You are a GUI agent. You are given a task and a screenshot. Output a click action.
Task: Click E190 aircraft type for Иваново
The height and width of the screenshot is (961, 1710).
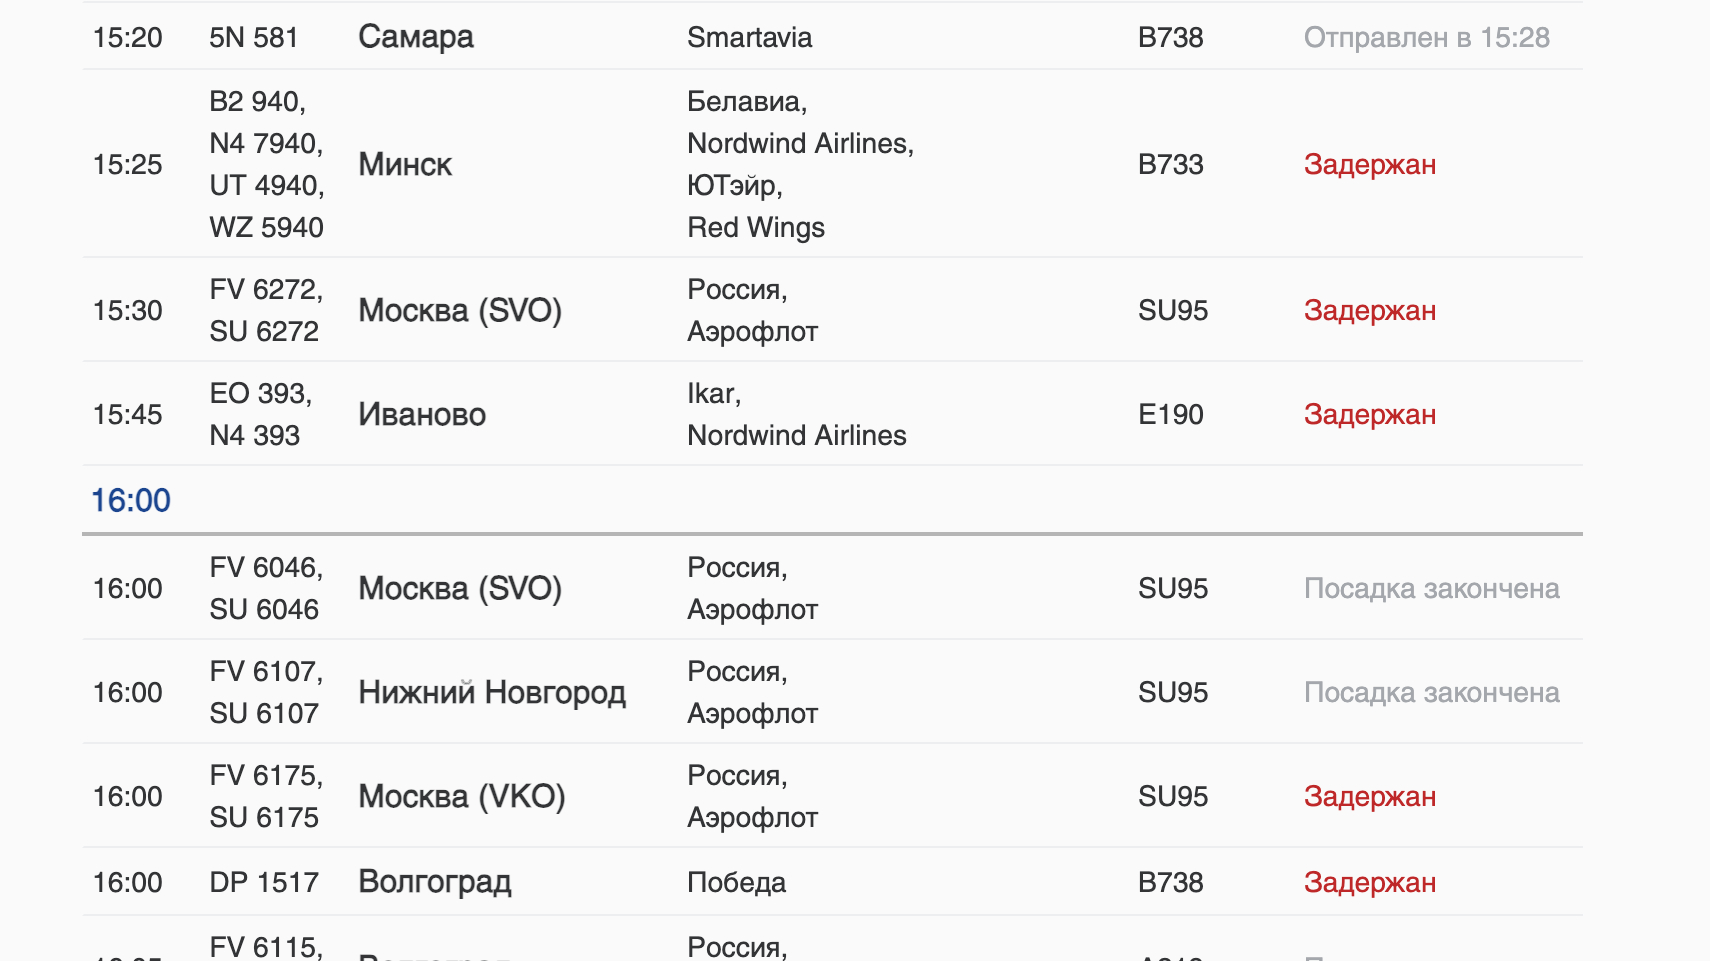(x=1171, y=414)
